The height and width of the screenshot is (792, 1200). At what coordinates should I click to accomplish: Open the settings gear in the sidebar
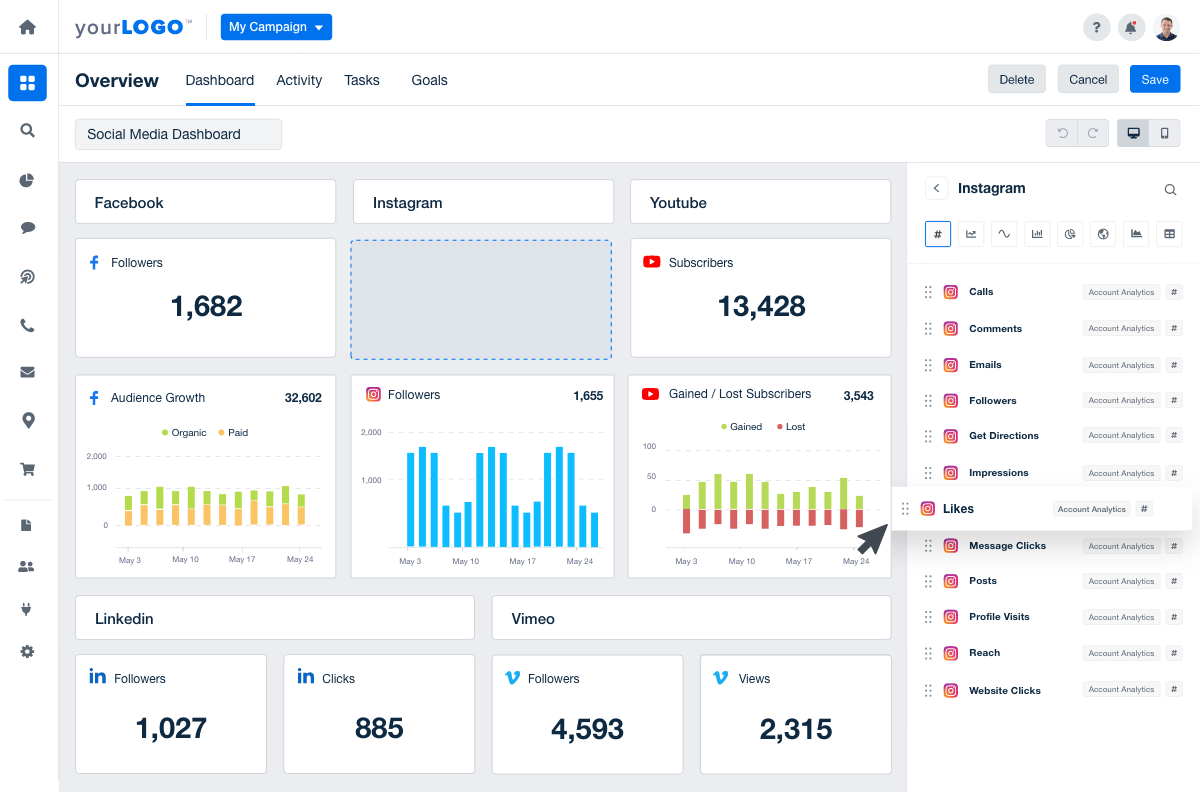pos(27,651)
